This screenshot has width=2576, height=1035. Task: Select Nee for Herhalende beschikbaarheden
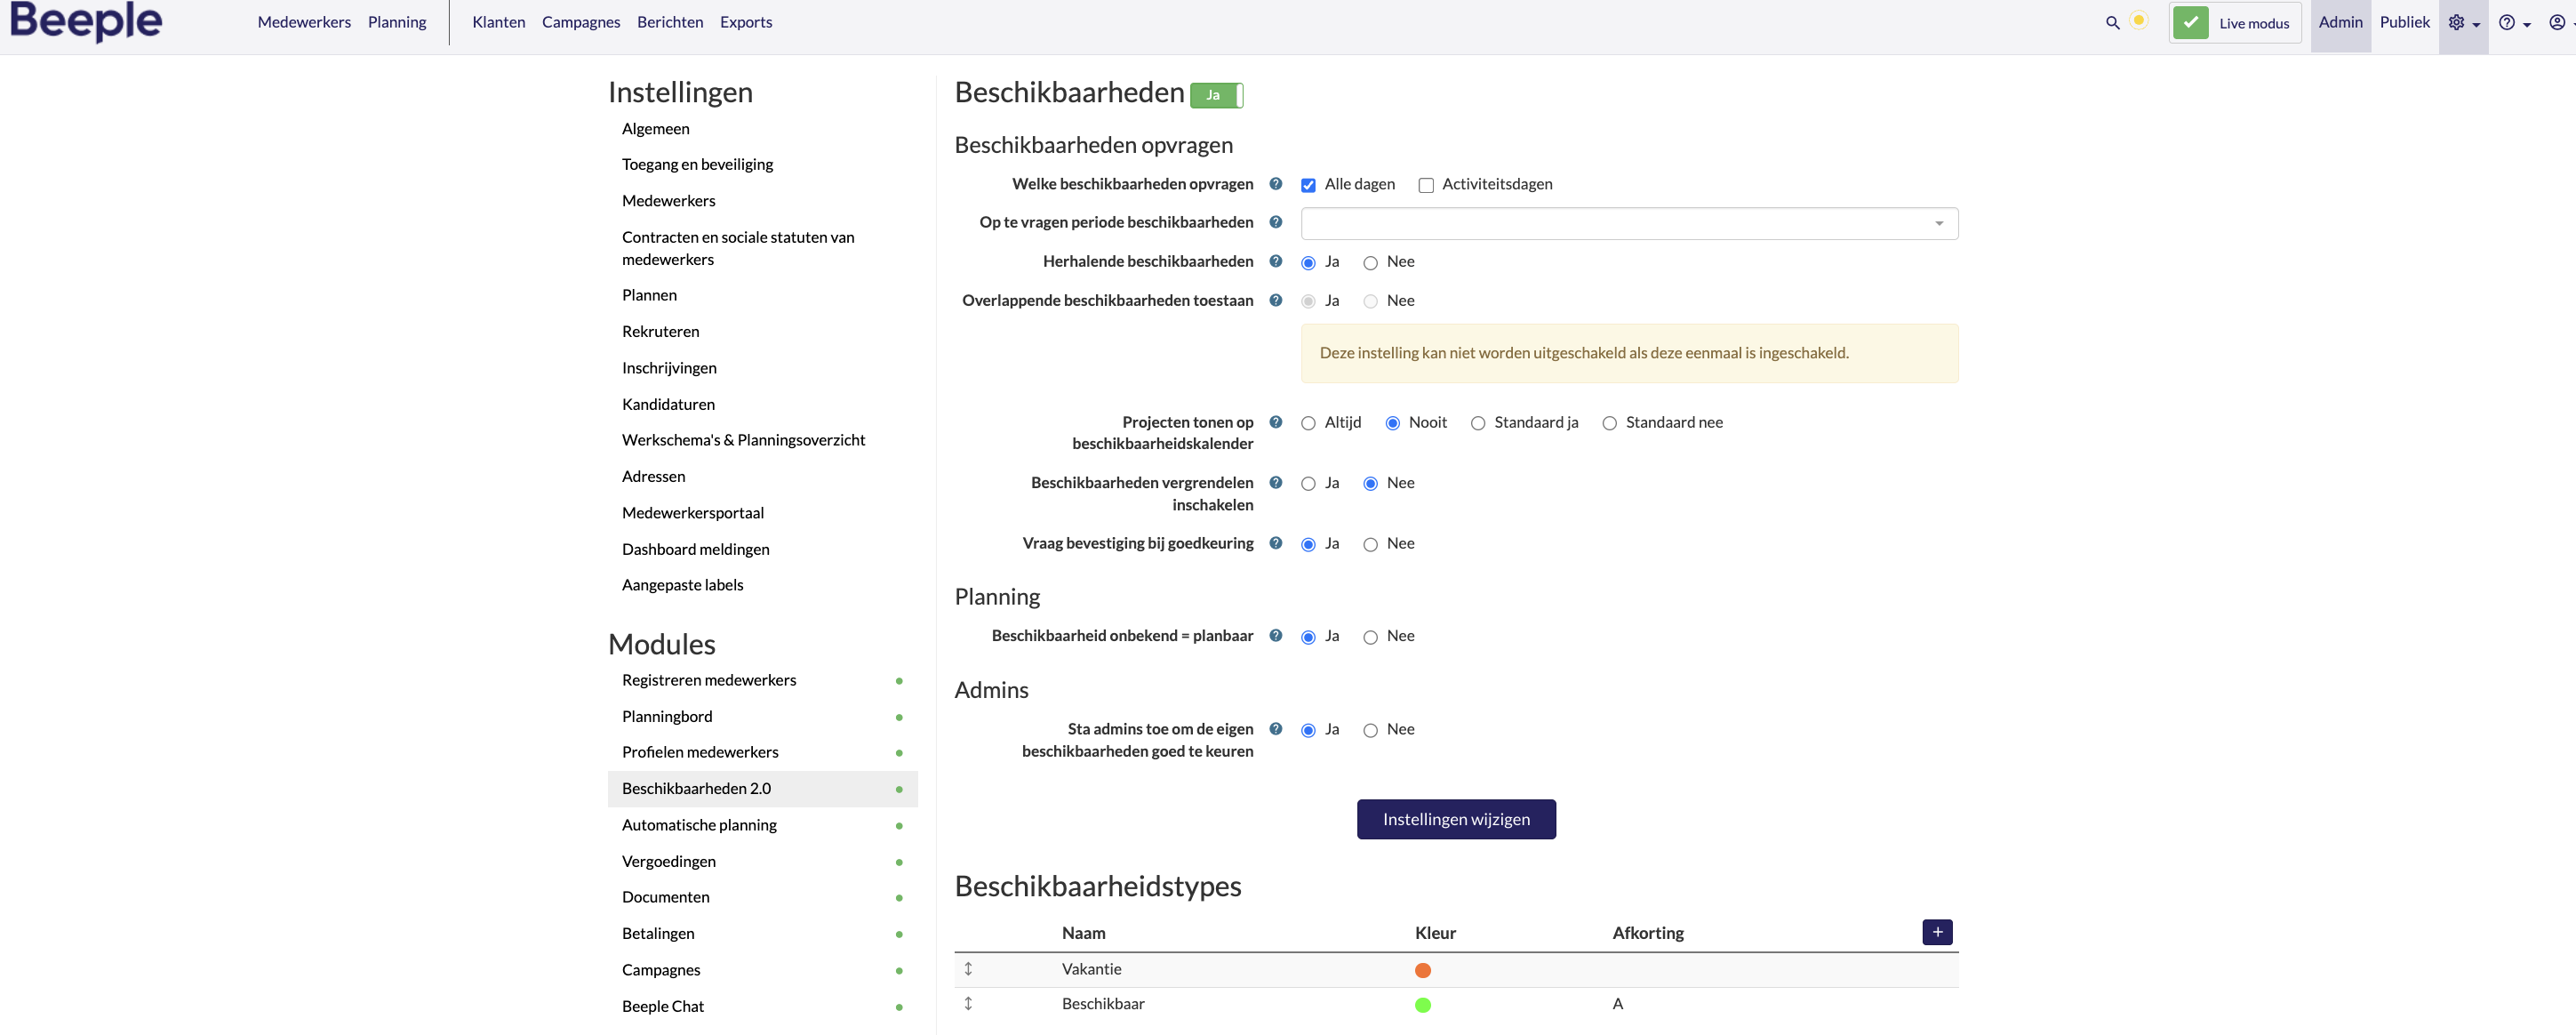click(x=1370, y=263)
